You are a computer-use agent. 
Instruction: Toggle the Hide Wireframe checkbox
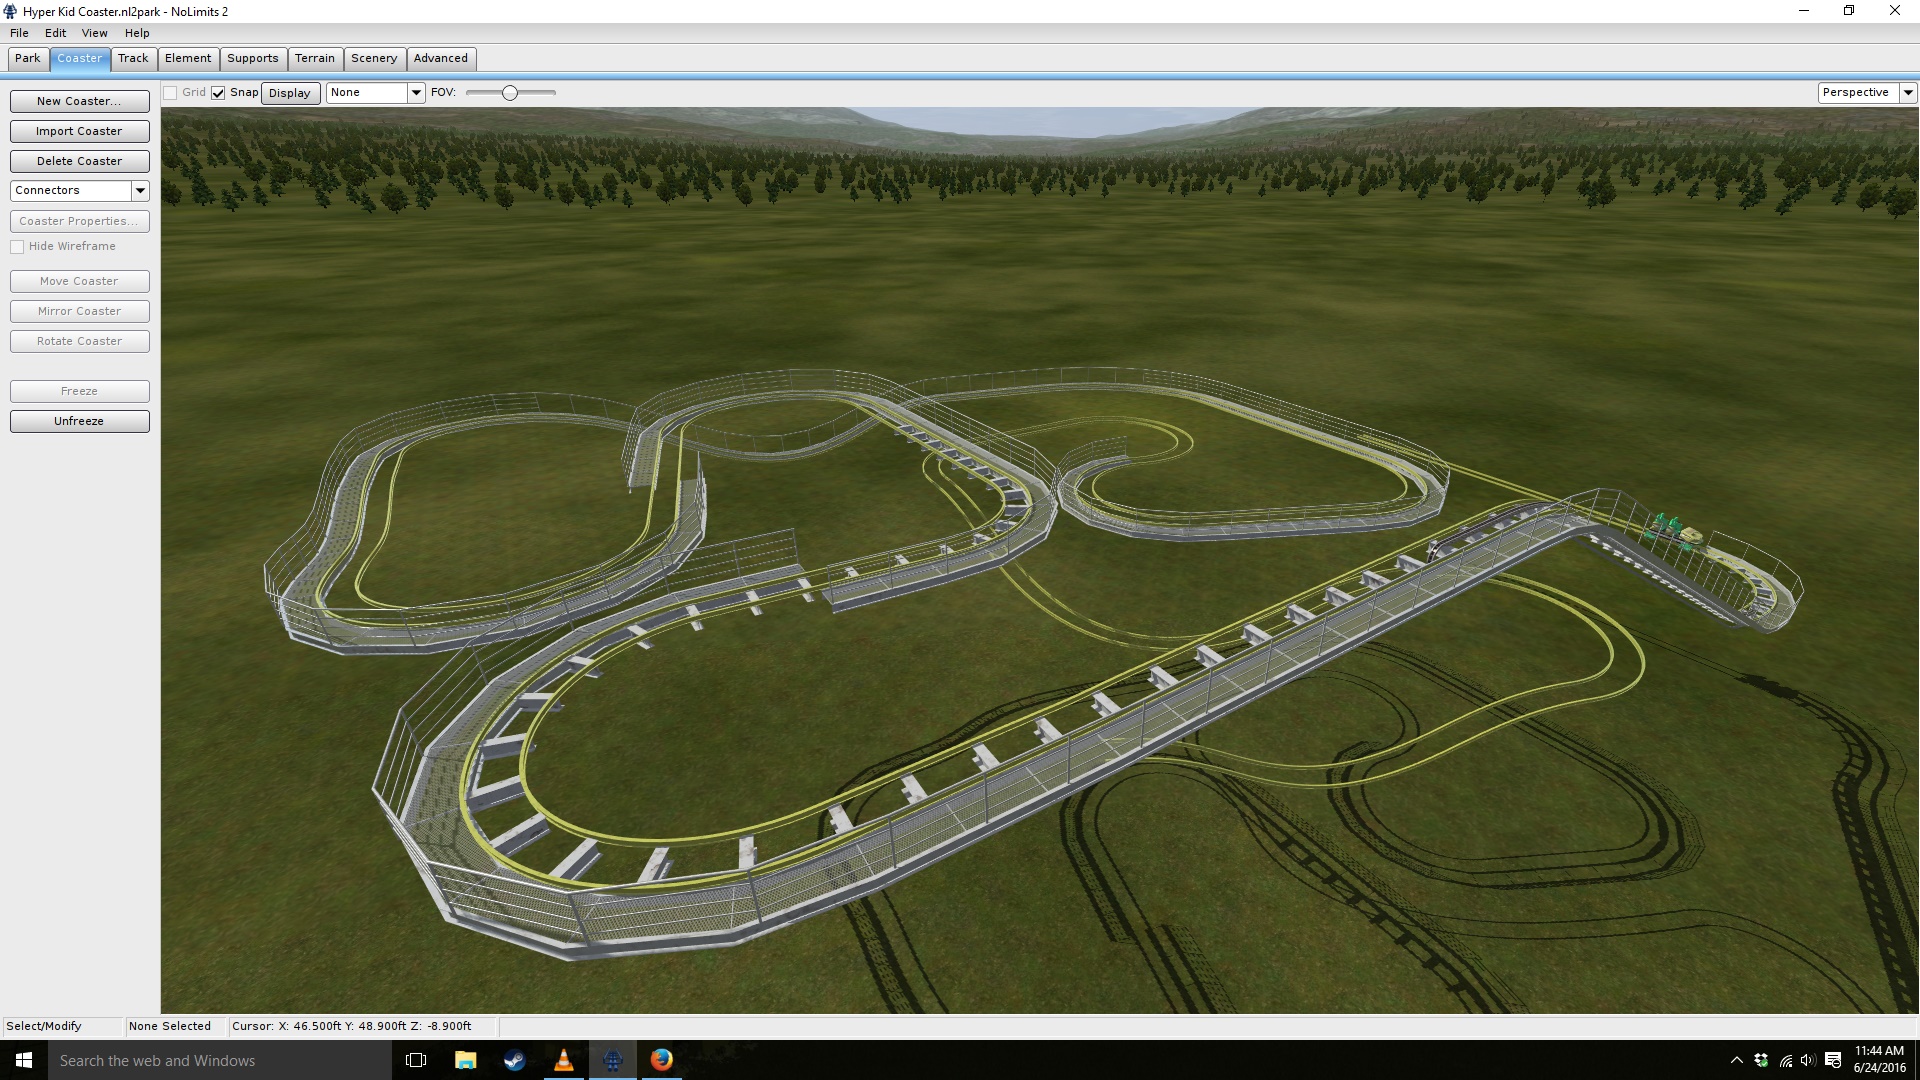coord(17,247)
